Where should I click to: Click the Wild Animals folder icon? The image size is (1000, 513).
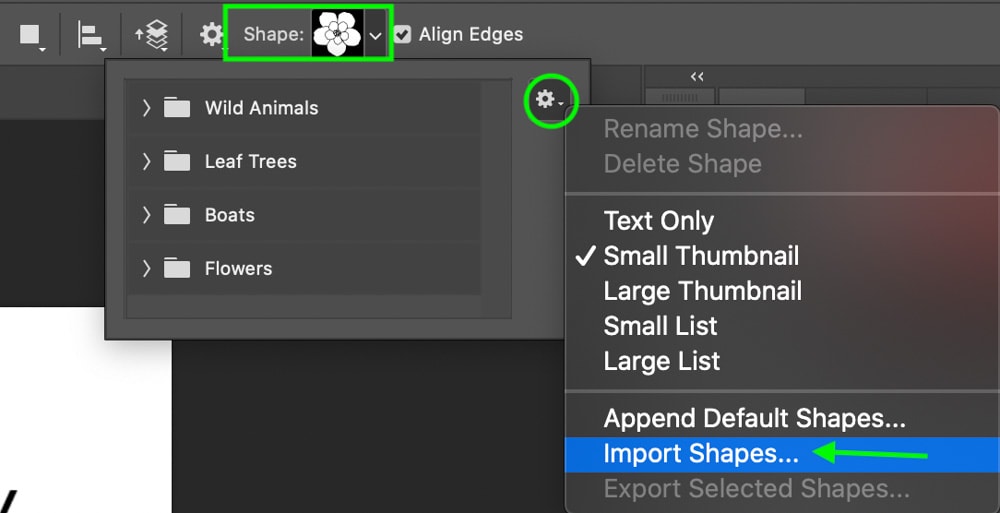[177, 108]
